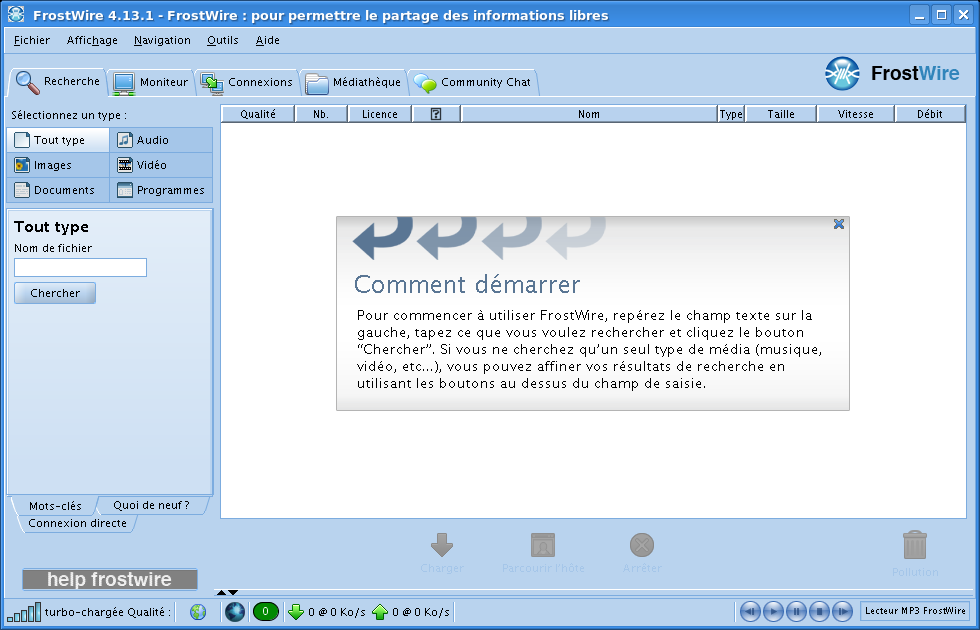This screenshot has width=980, height=630.
Task: Select the Audio search filter
Action: [161, 140]
